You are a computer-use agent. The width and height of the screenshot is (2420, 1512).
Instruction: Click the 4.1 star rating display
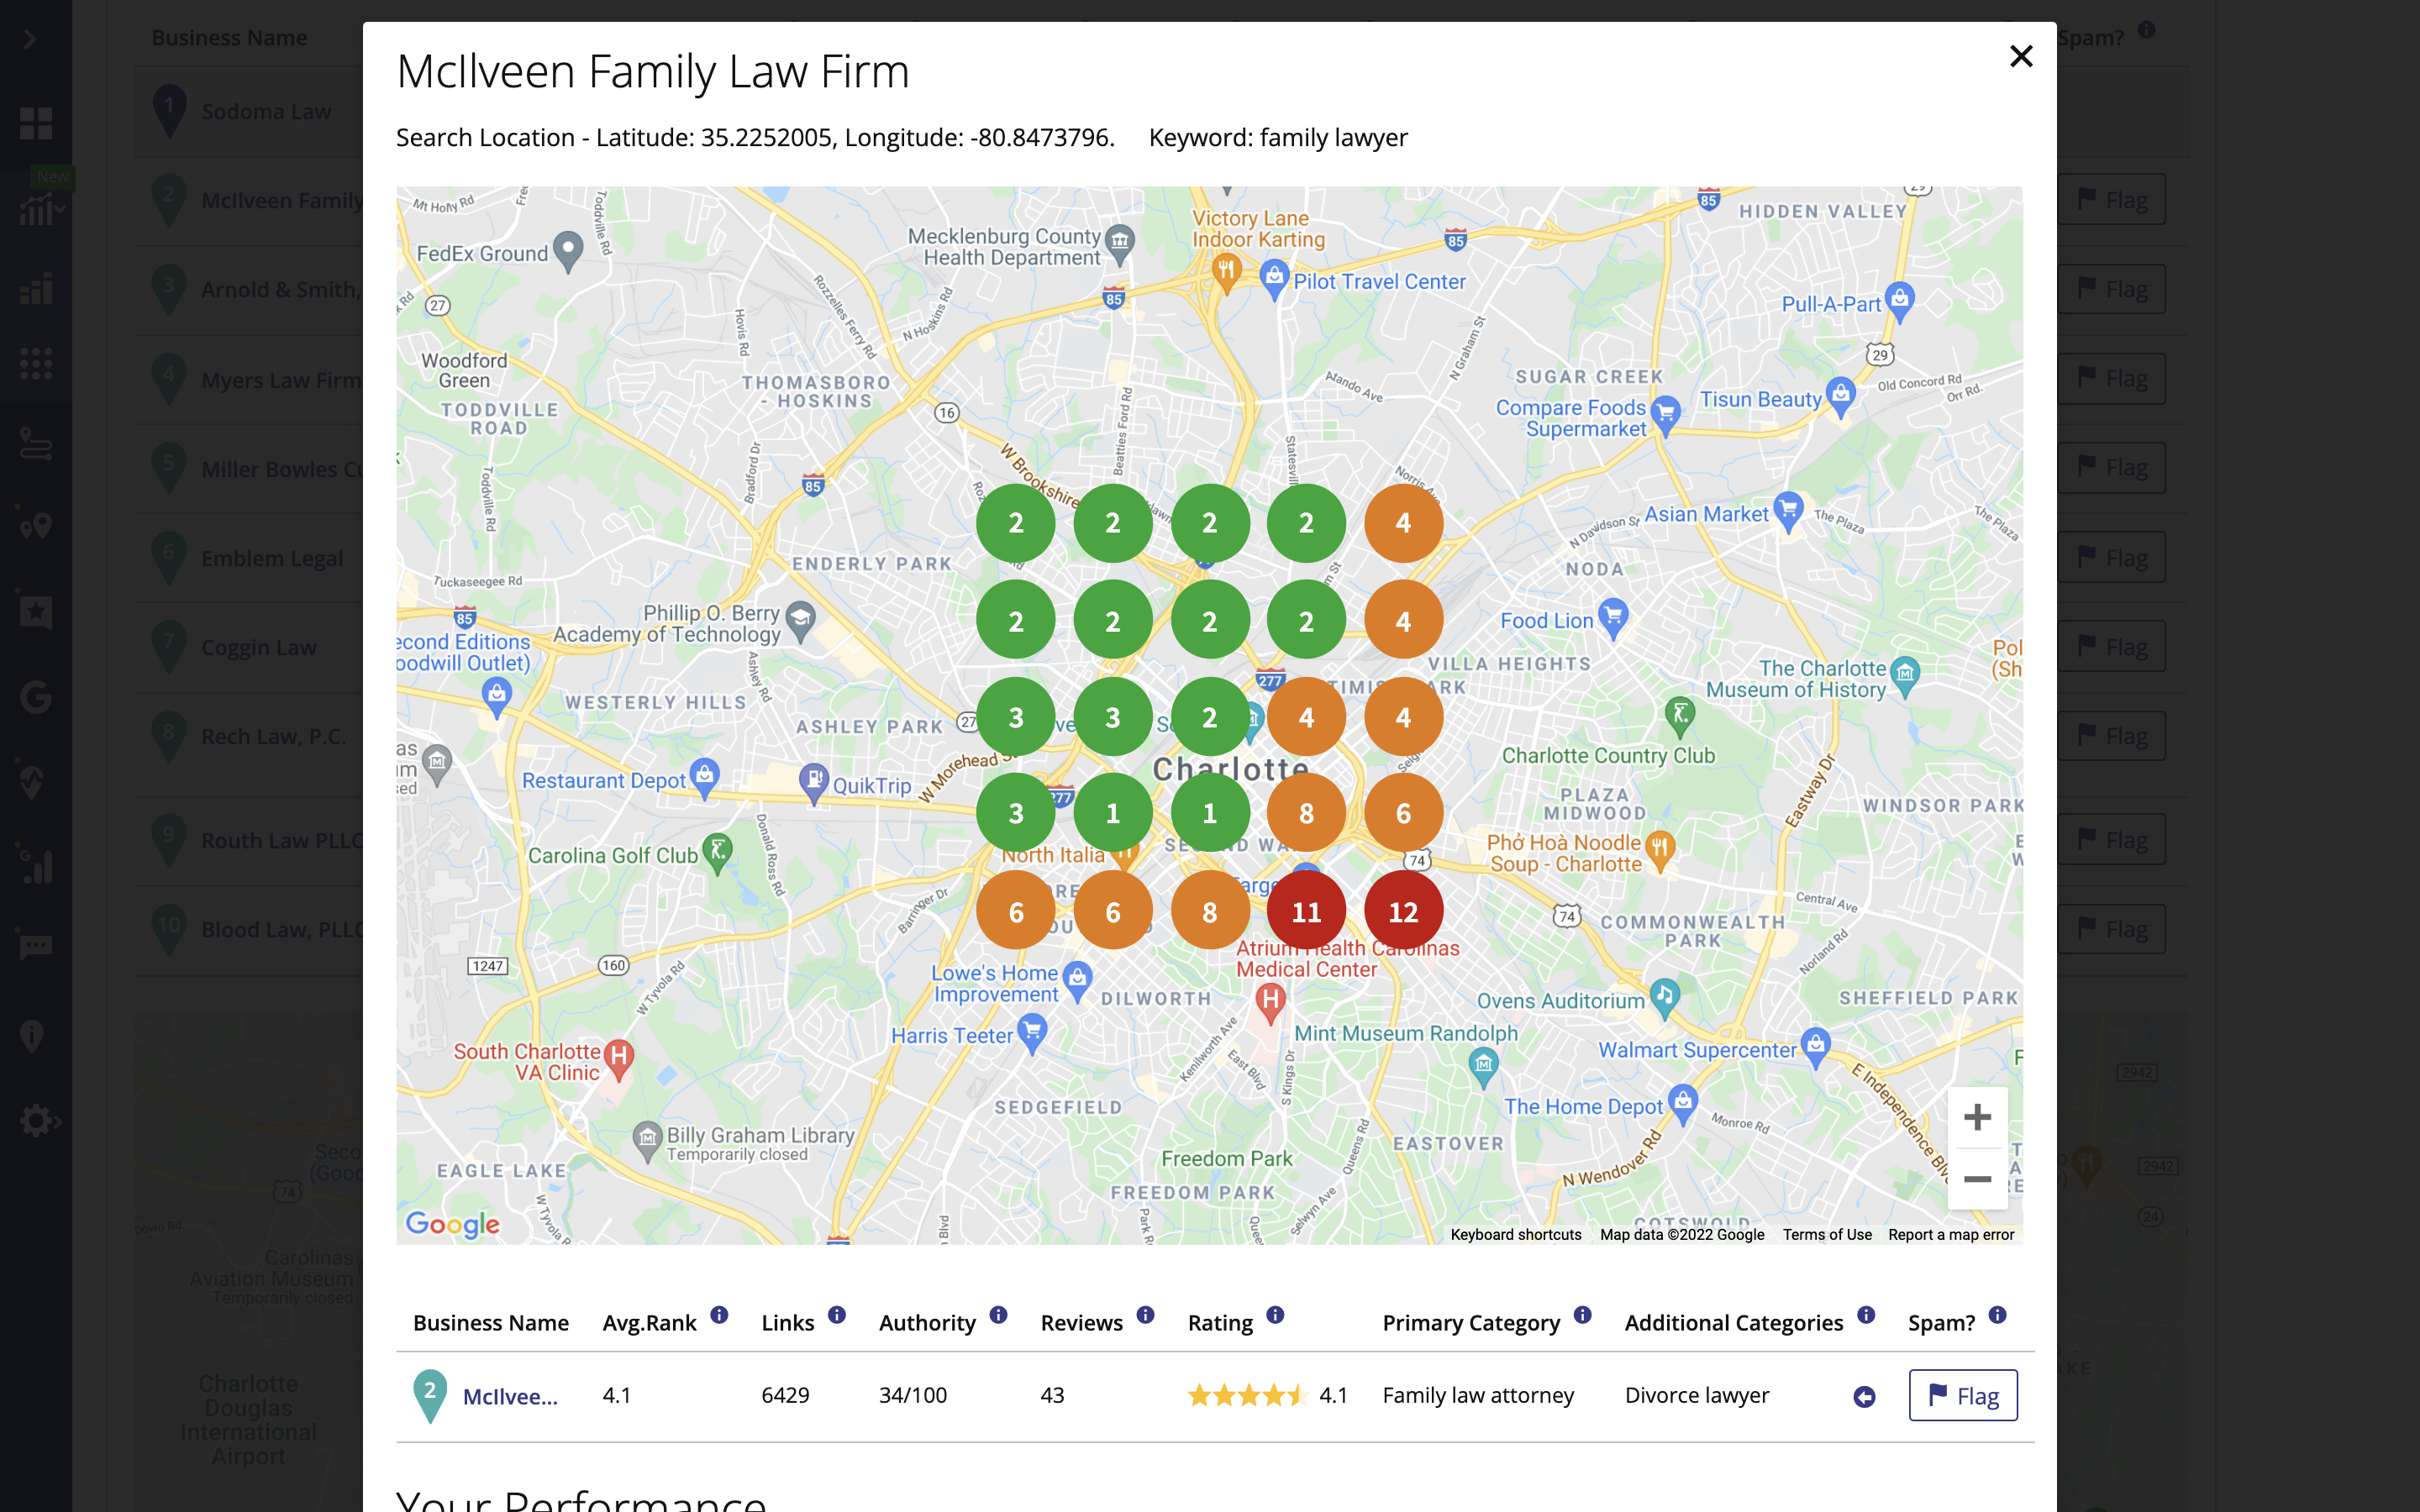pyautogui.click(x=1267, y=1395)
